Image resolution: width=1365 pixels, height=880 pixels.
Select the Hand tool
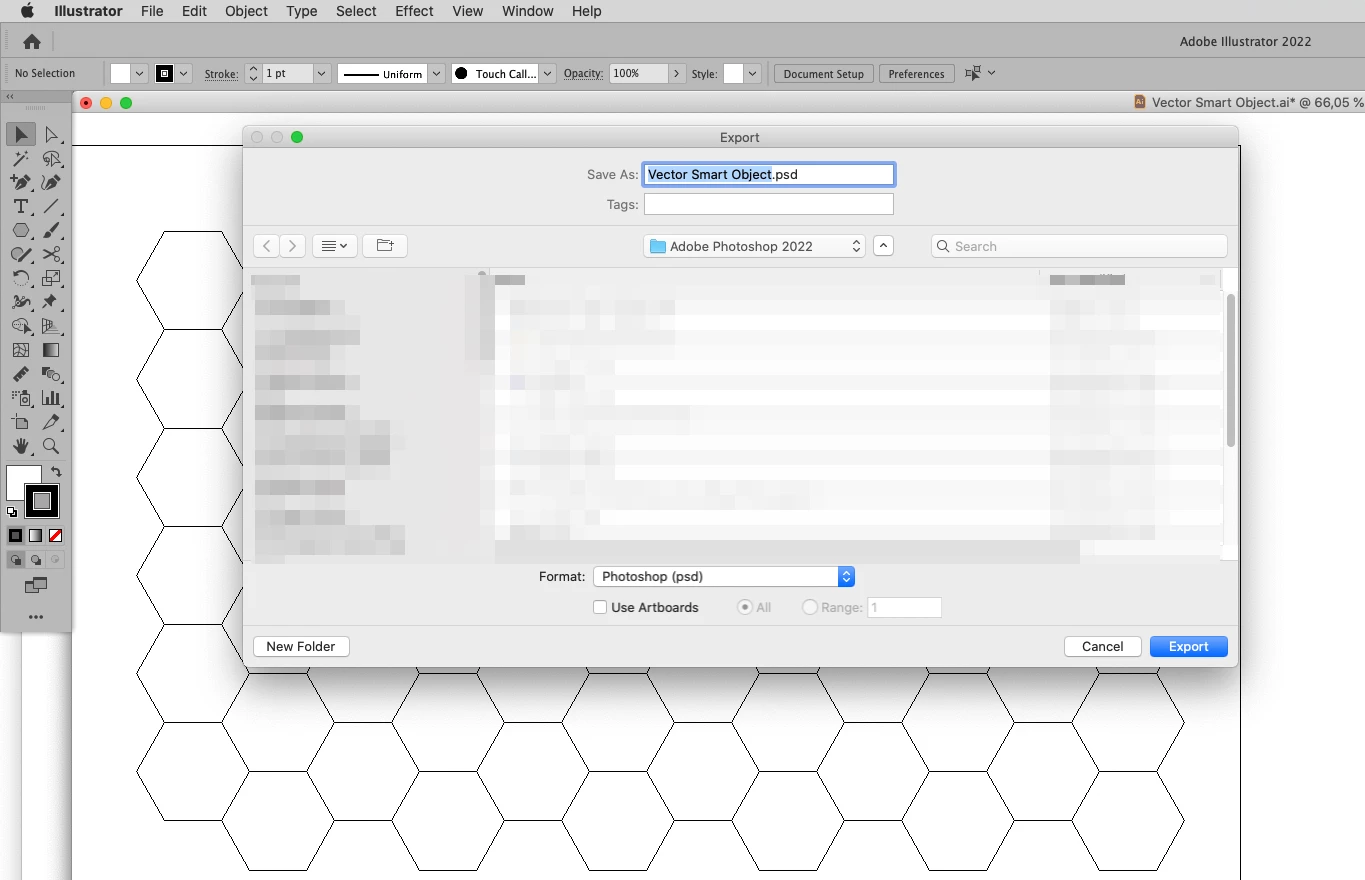tap(21, 446)
